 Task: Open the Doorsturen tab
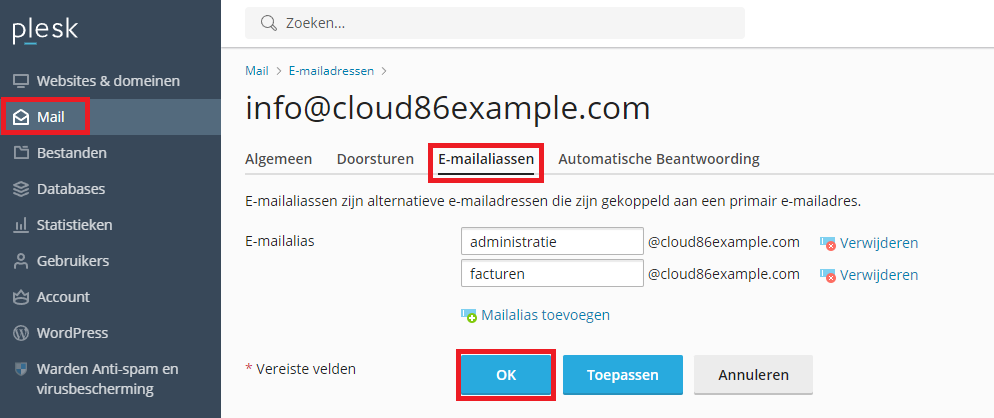pos(375,159)
